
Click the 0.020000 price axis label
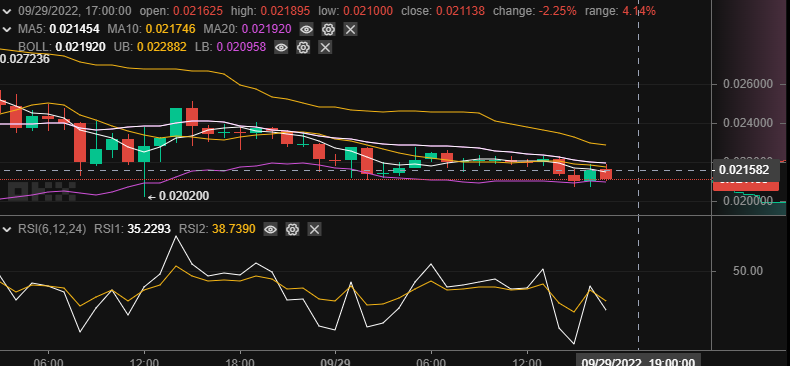748,201
